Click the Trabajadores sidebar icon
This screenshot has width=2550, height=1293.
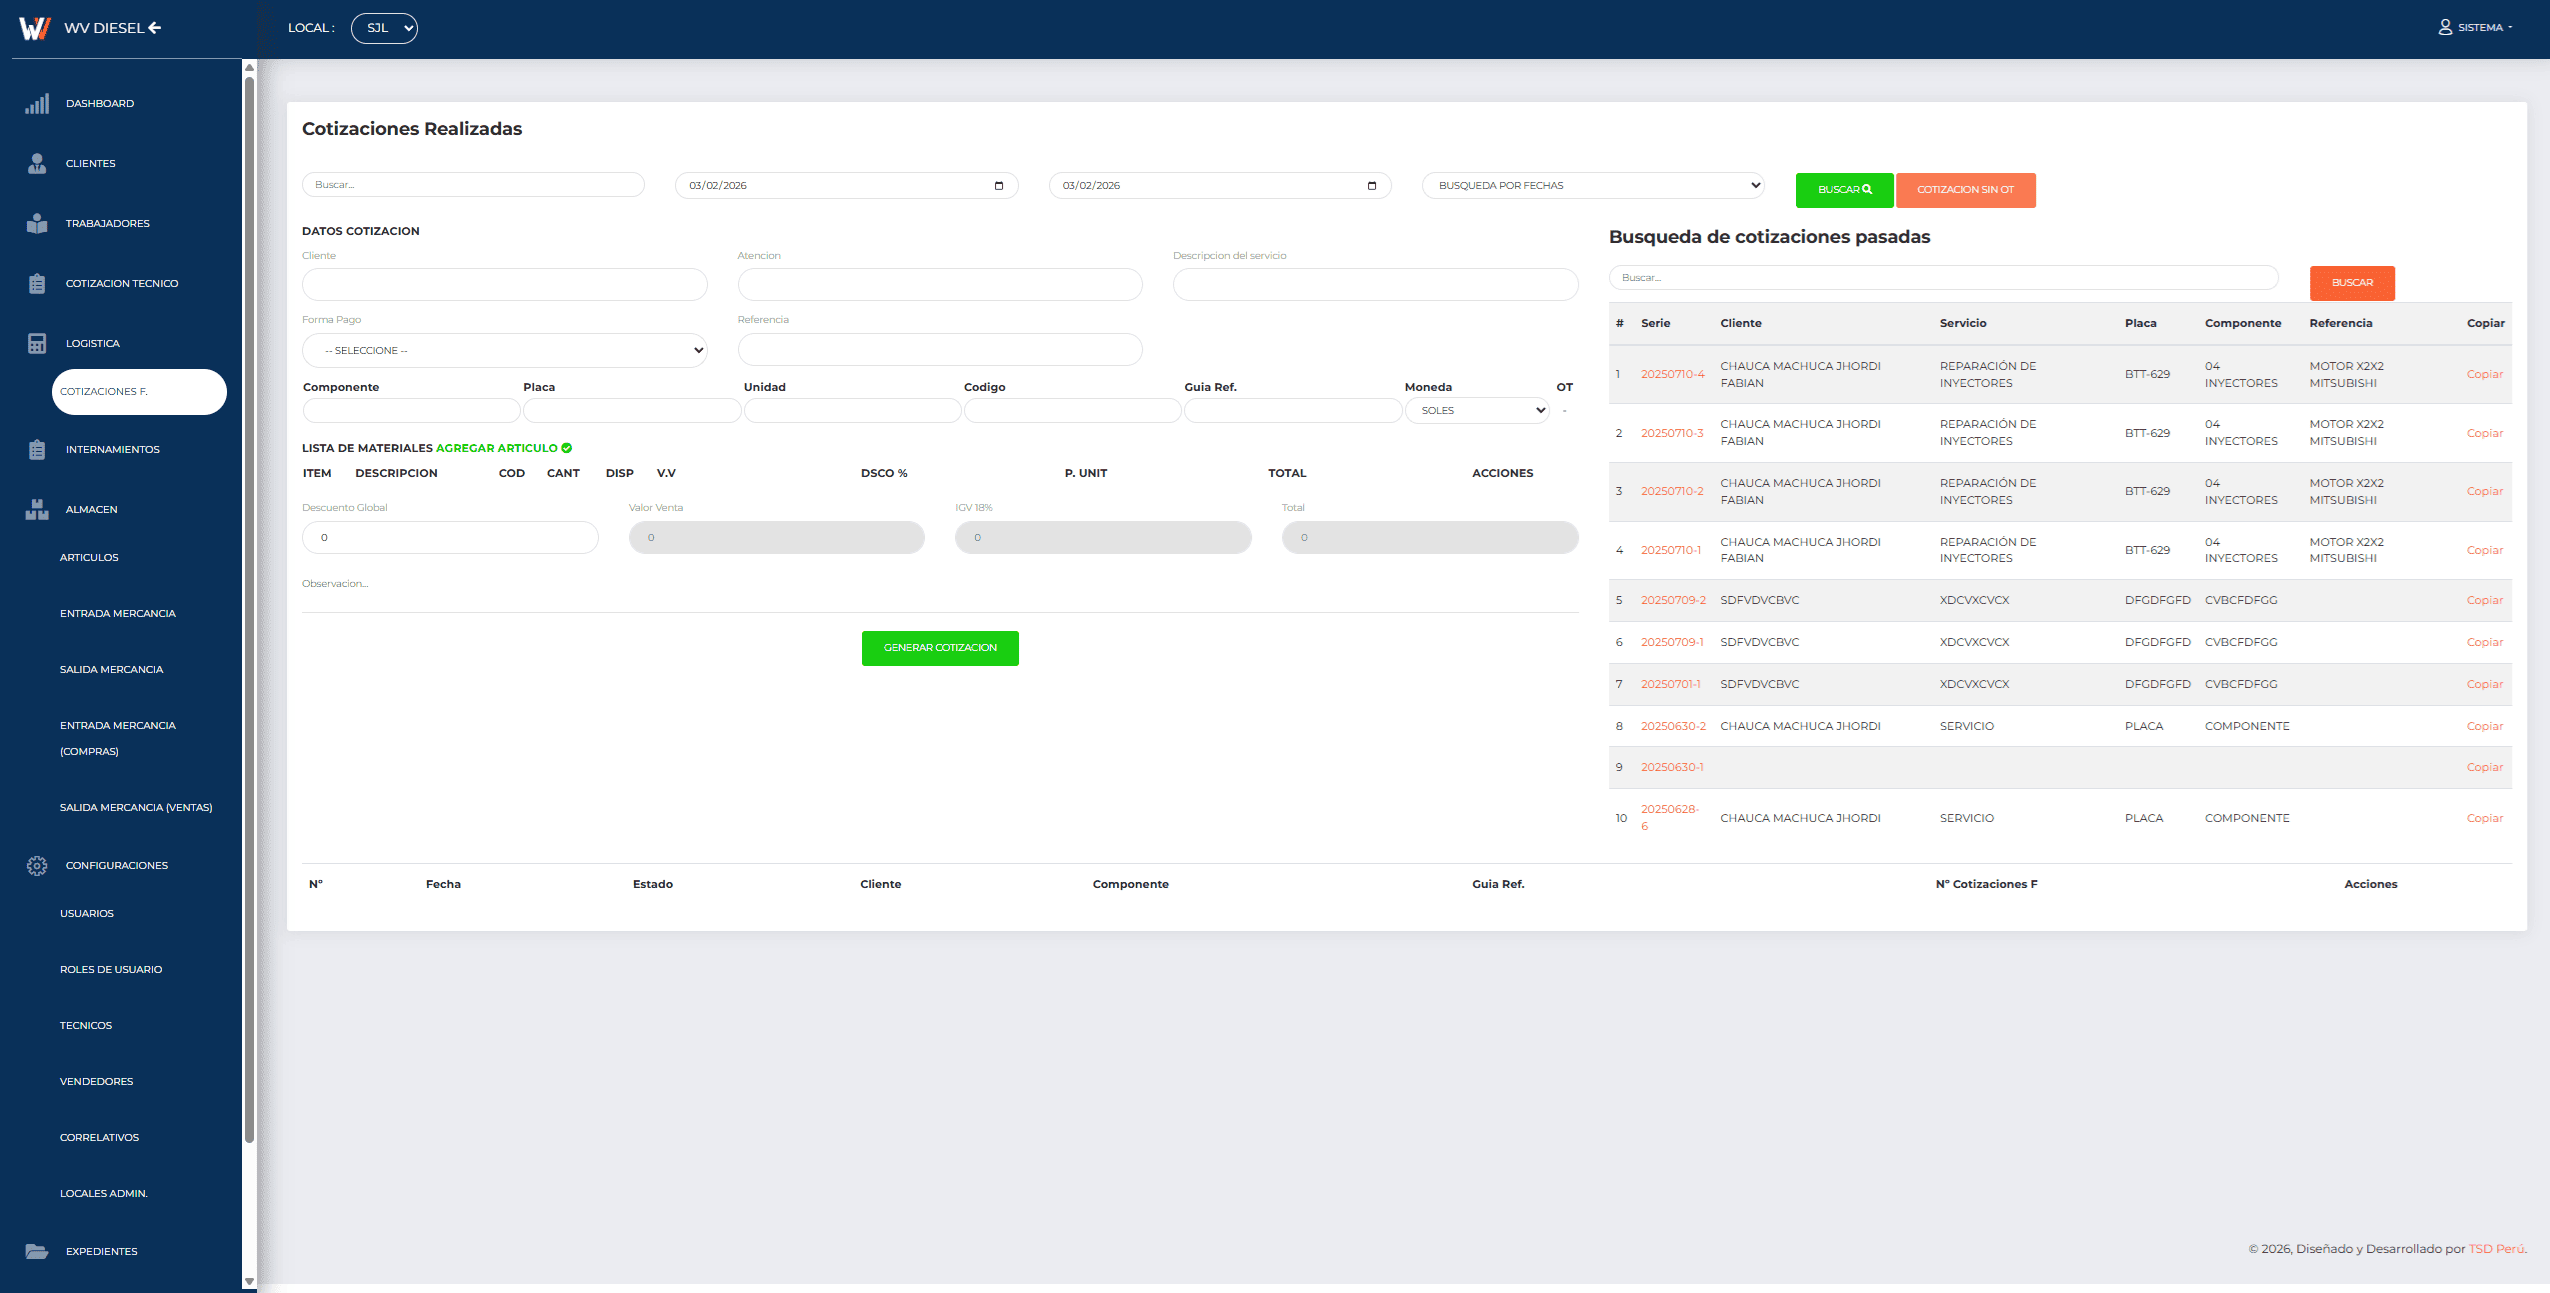[37, 224]
